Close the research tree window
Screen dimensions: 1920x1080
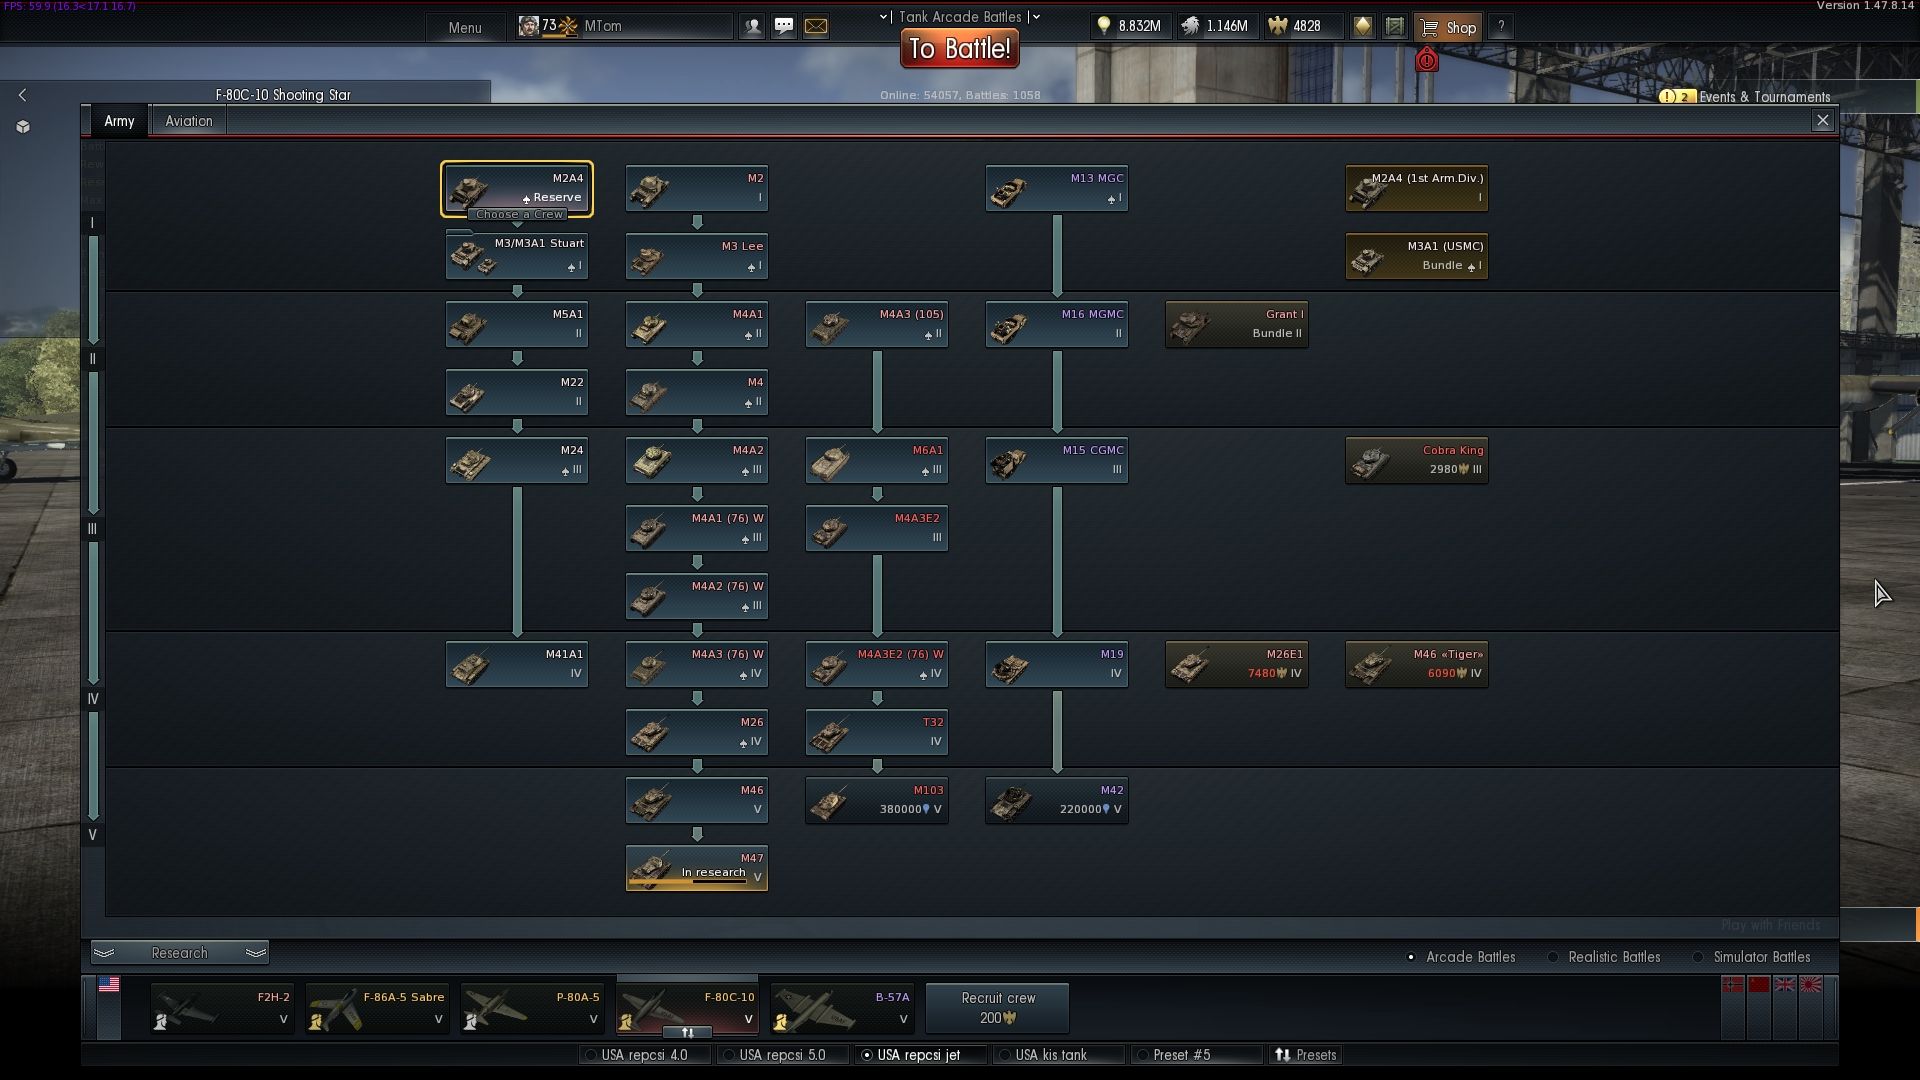click(x=1823, y=120)
